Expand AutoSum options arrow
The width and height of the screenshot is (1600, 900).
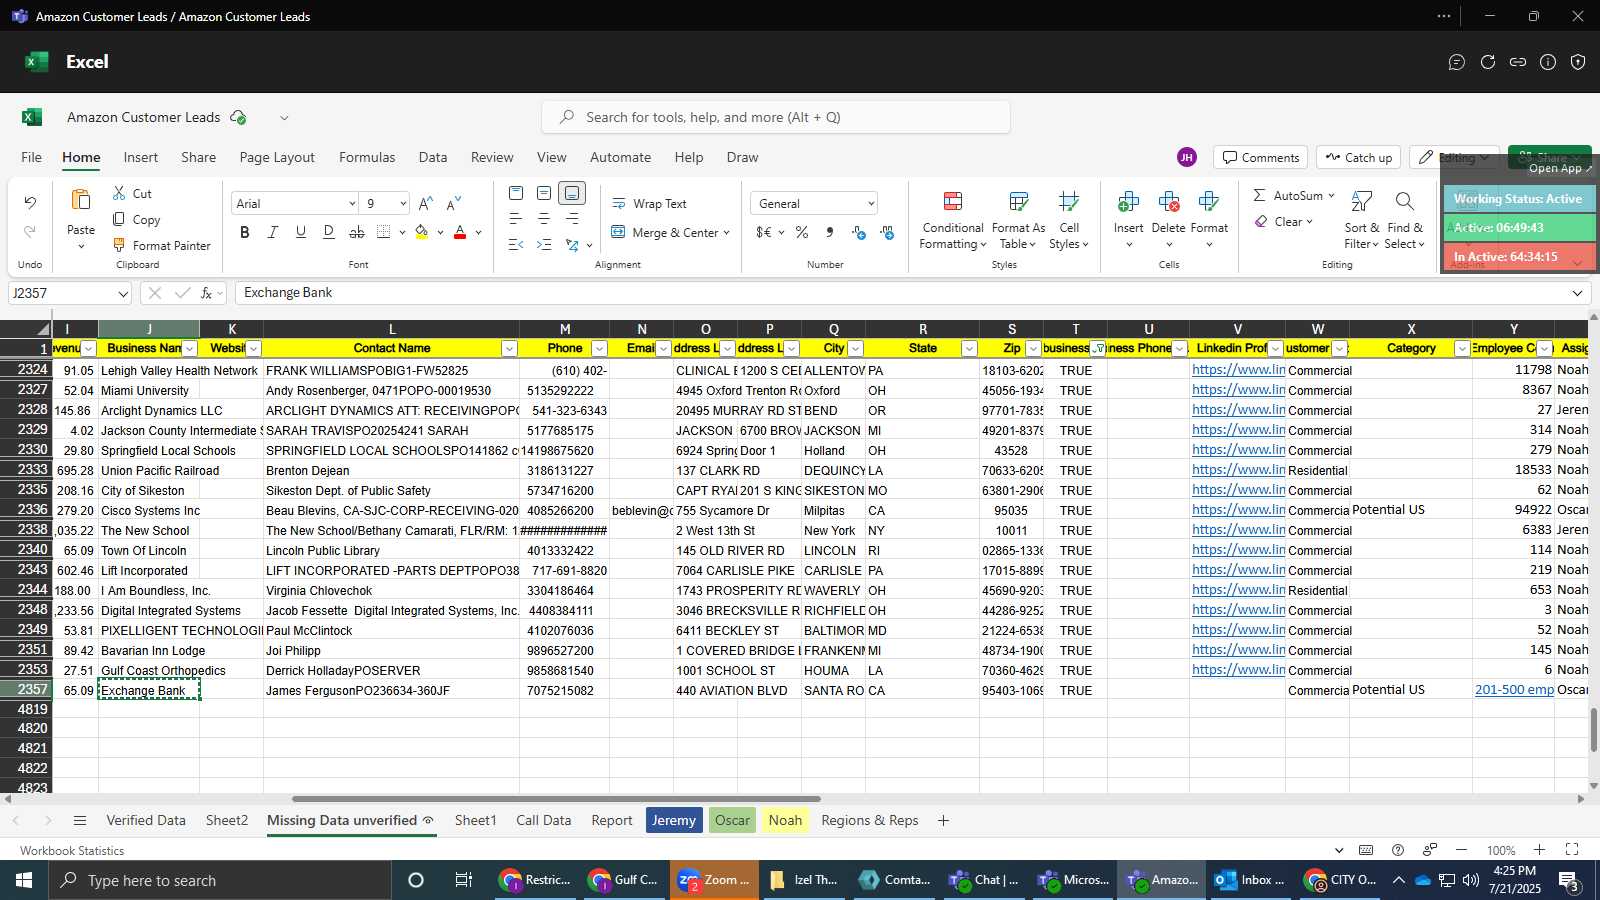(x=1331, y=195)
